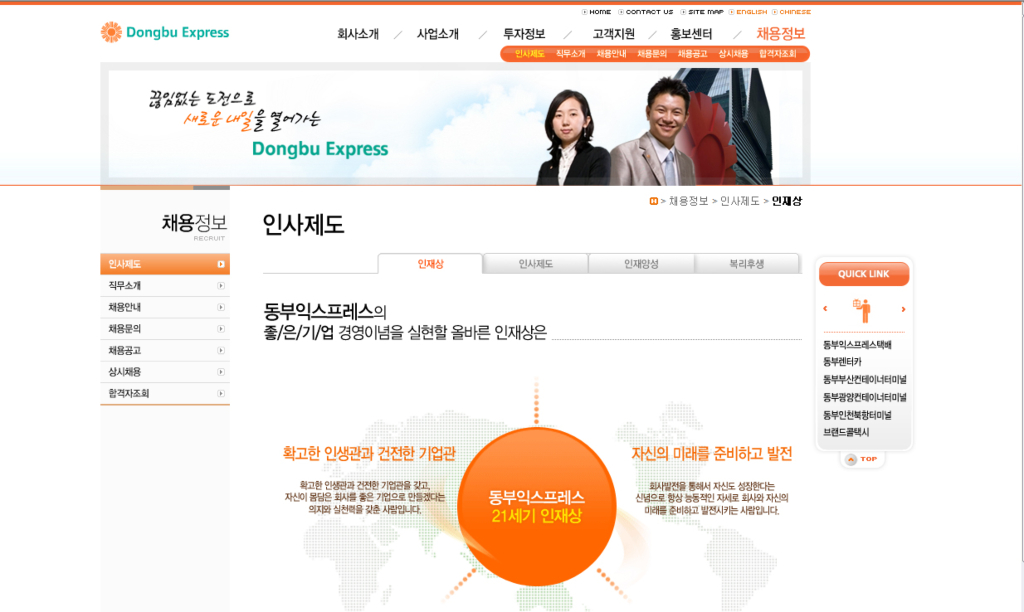This screenshot has height=612, width=1024.
Task: Switch to the ENGLISH site
Action: coord(748,12)
